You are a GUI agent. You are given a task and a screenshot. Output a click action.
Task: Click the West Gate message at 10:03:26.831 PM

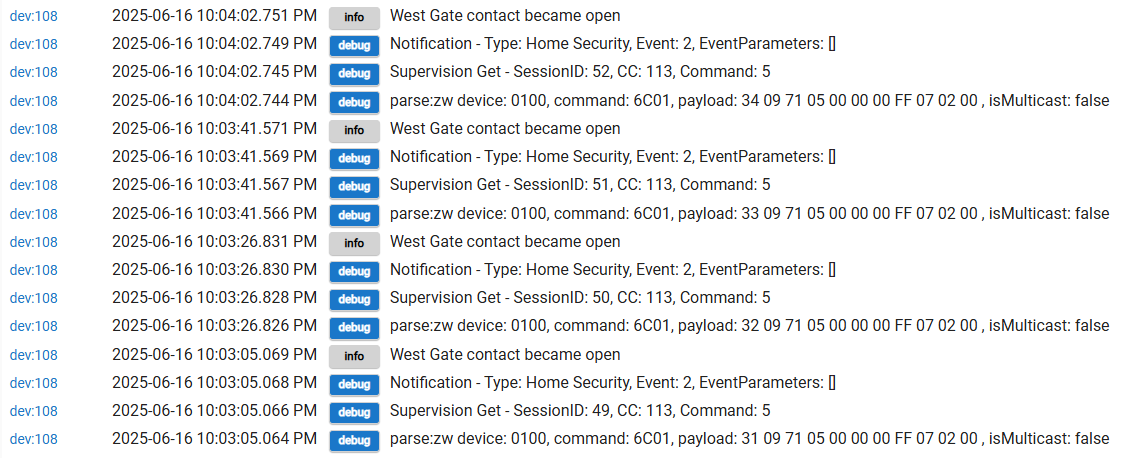[504, 241]
